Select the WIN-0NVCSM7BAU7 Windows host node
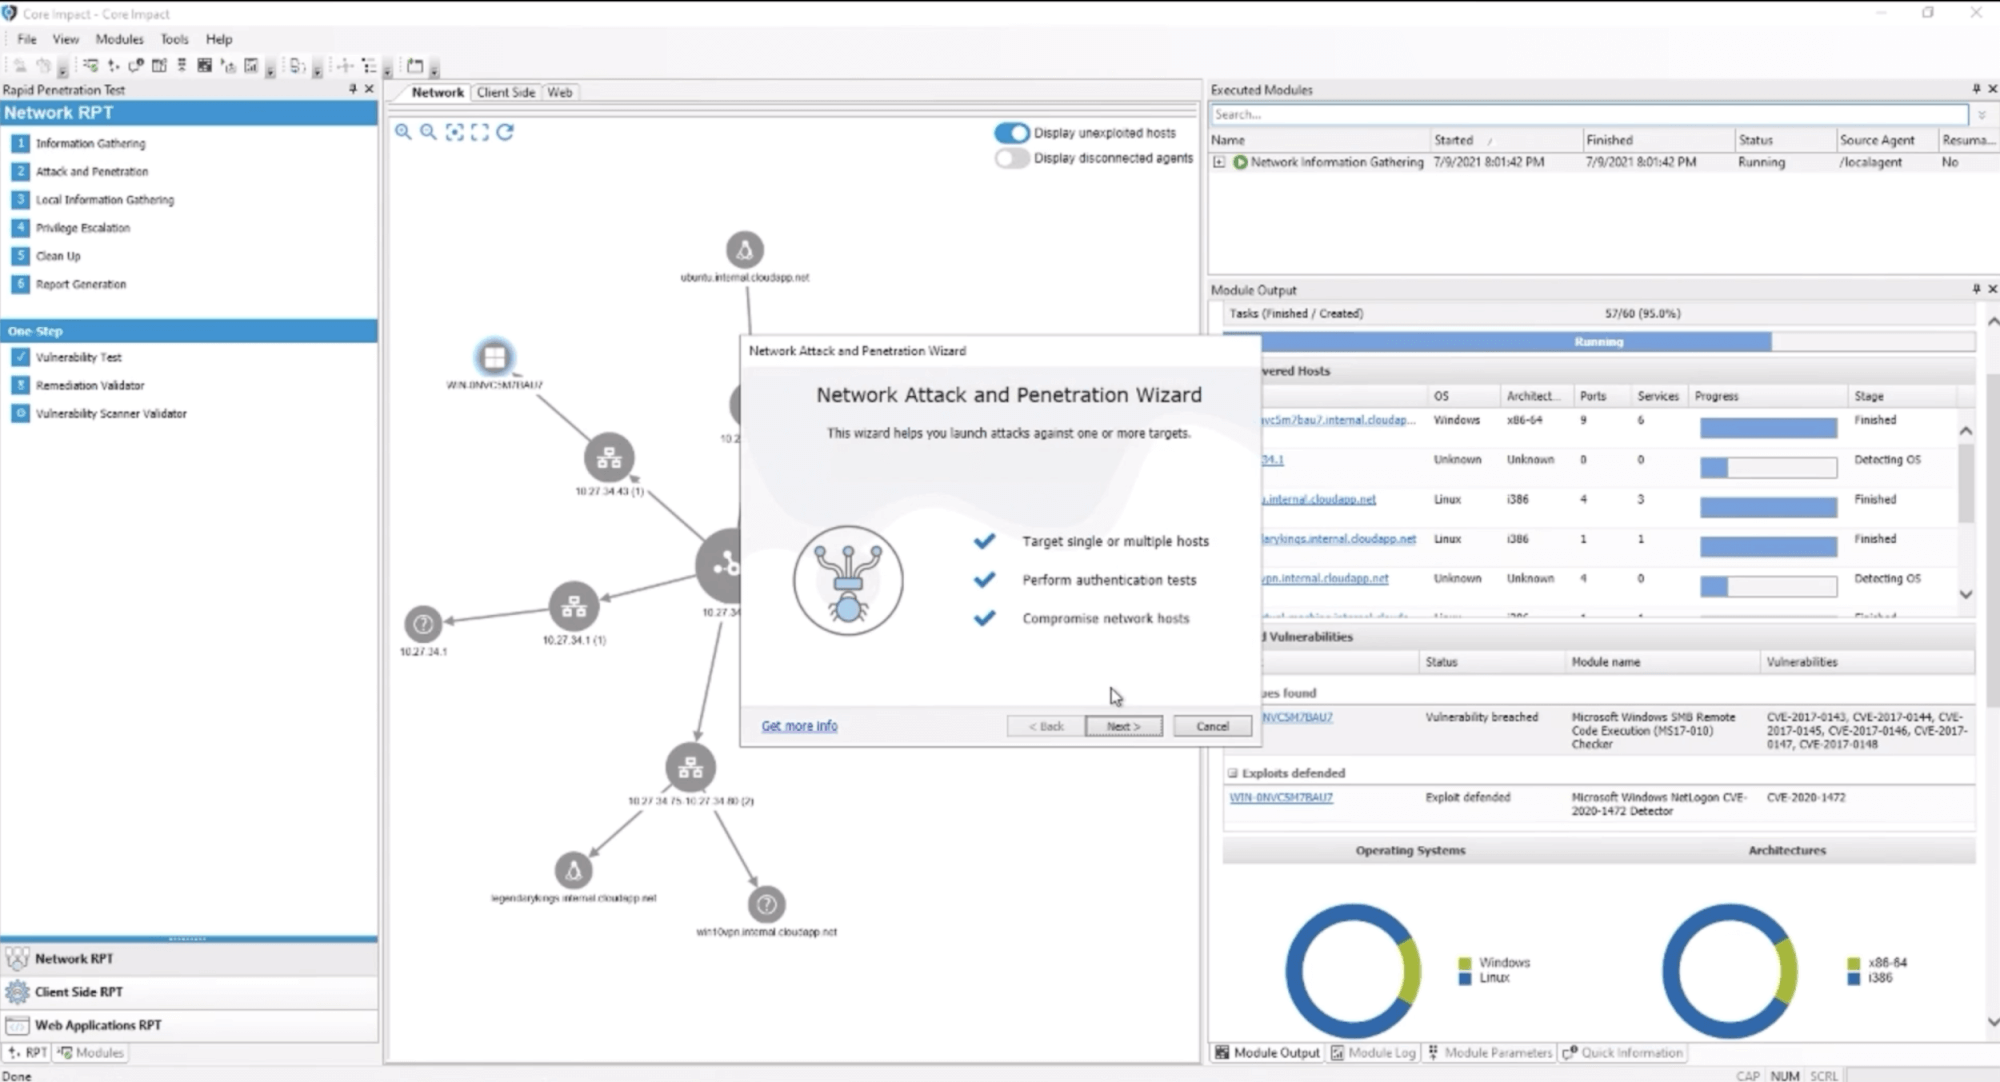Screen dimensions: 2000x1082 click(494, 357)
